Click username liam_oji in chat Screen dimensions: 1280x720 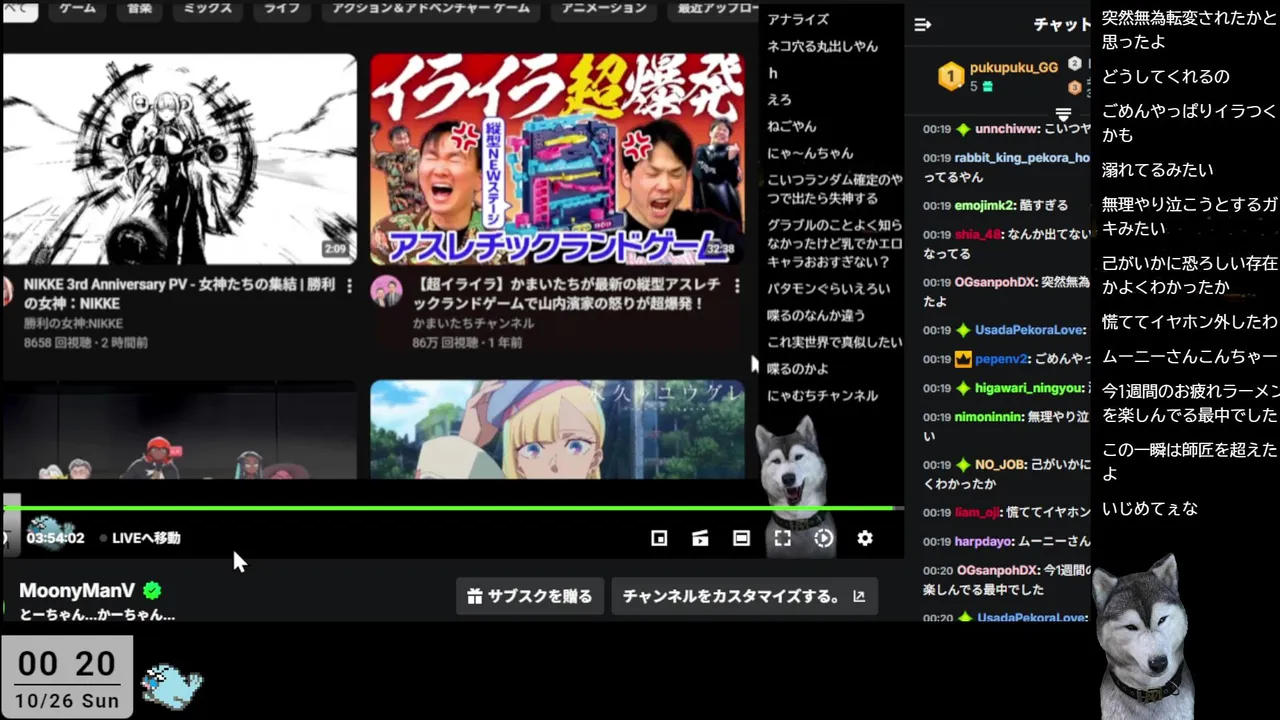[x=977, y=513]
